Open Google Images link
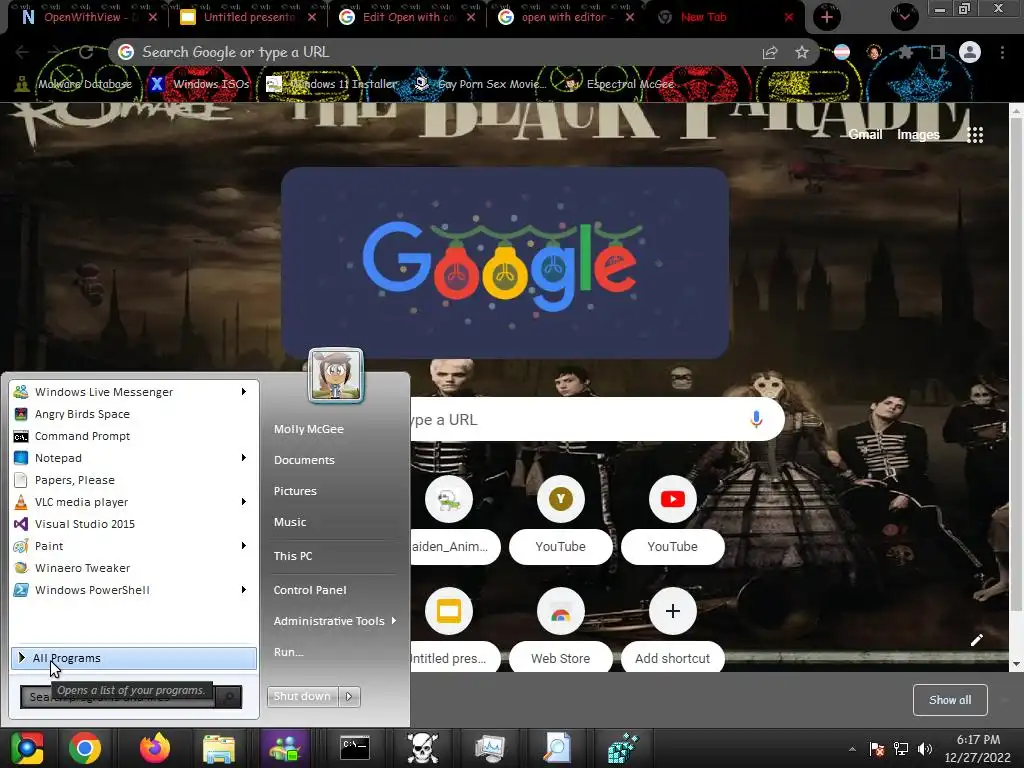This screenshot has width=1024, height=768. pyautogui.click(x=918, y=135)
